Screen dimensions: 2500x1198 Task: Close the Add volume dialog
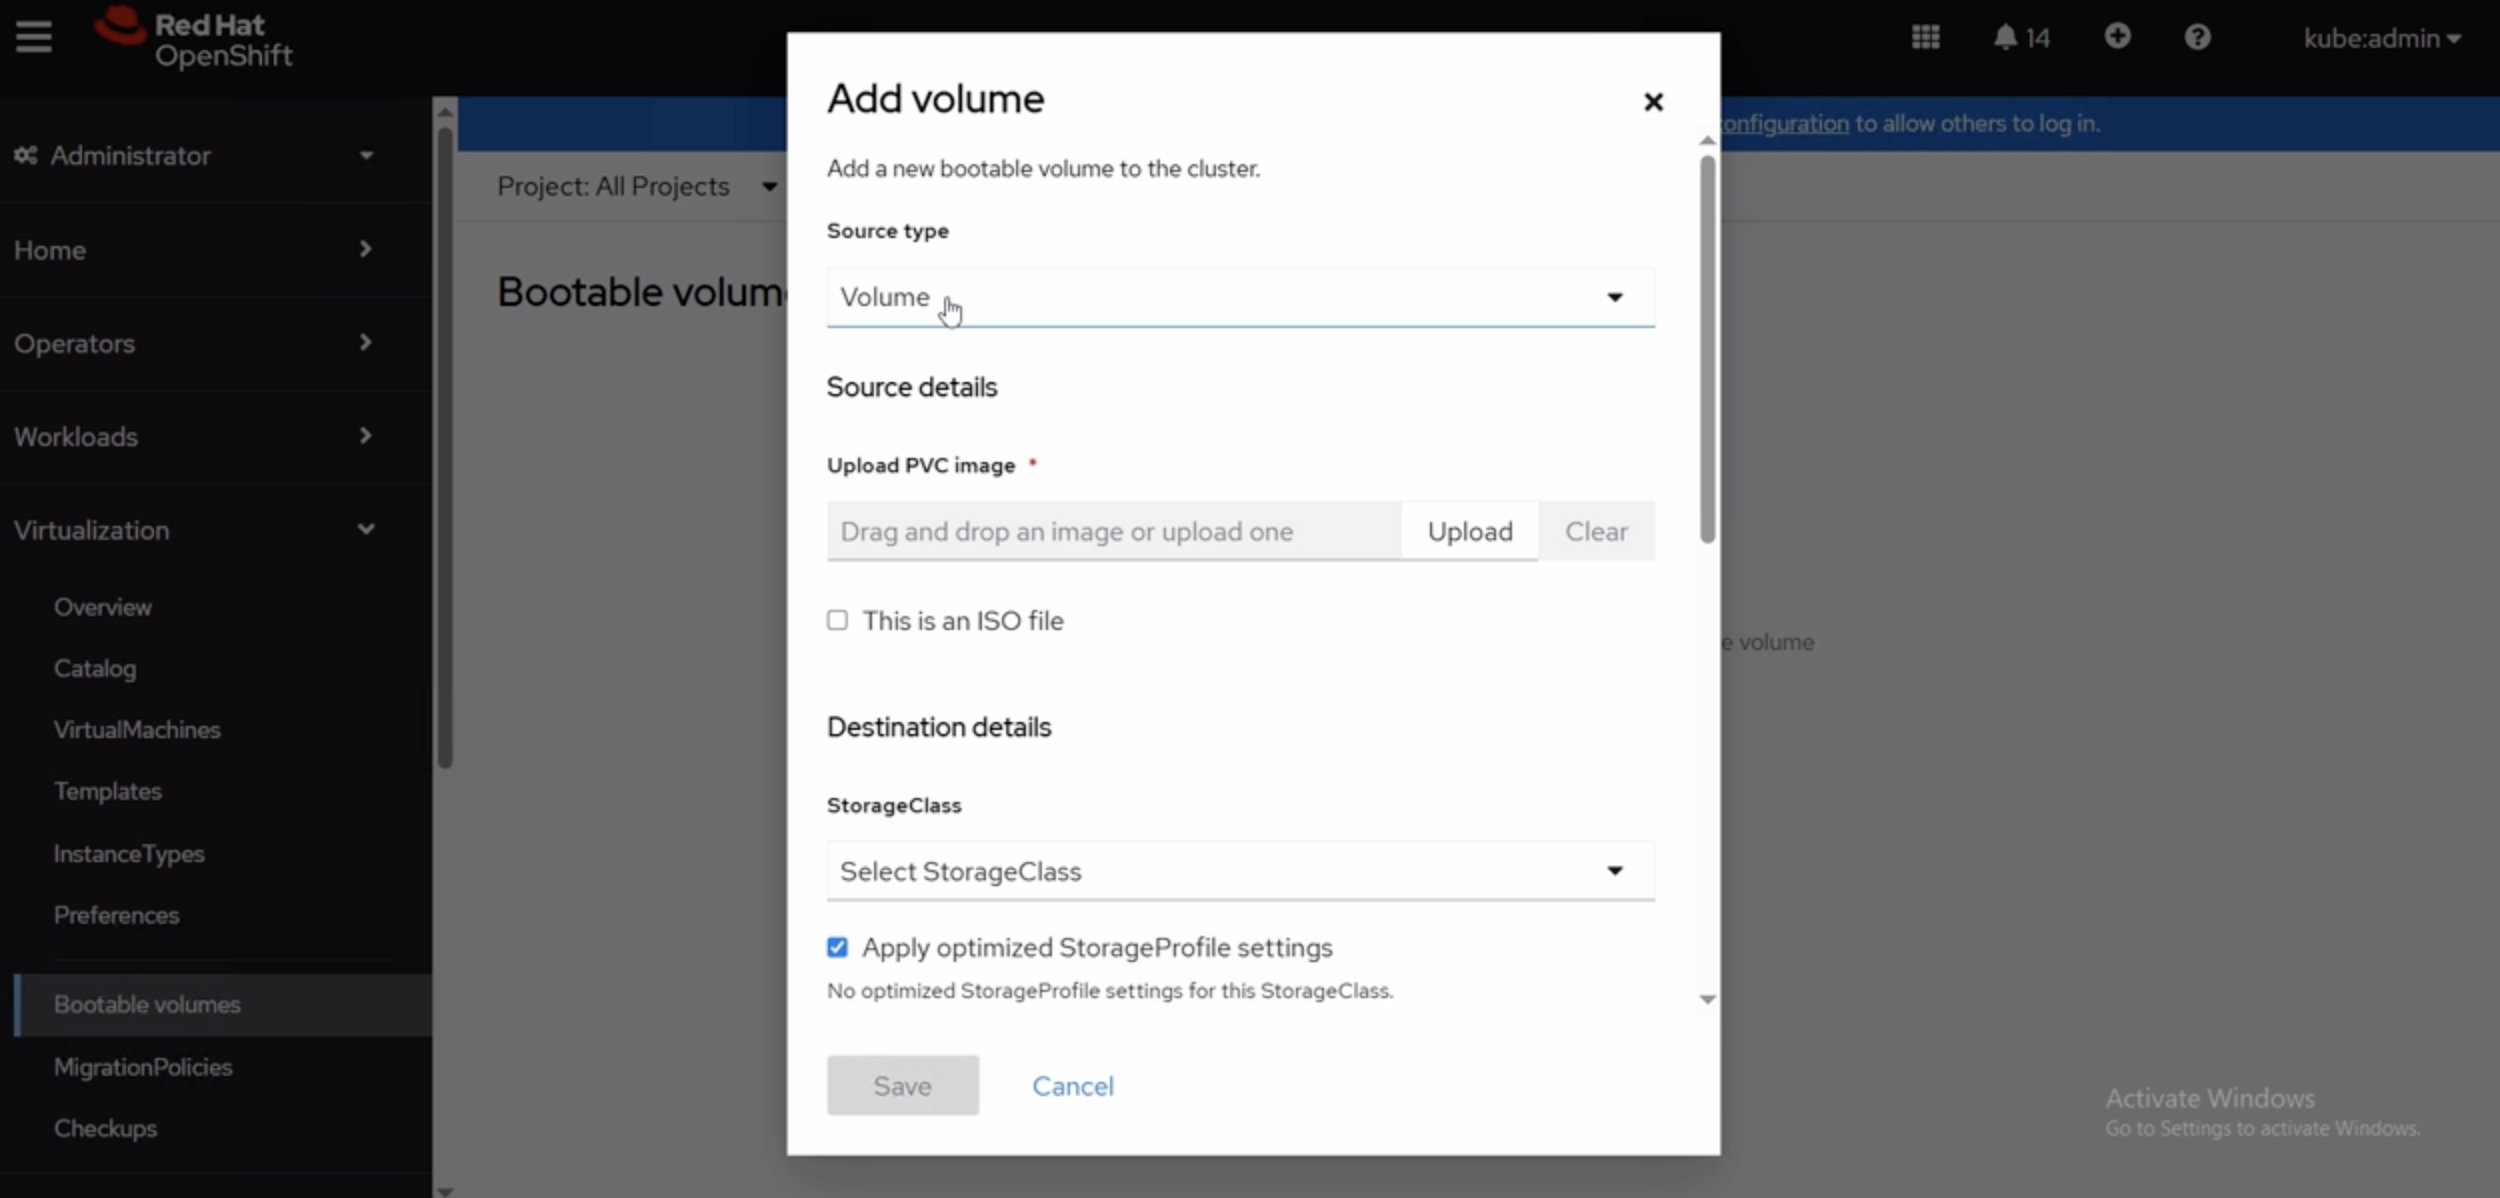tap(1653, 102)
